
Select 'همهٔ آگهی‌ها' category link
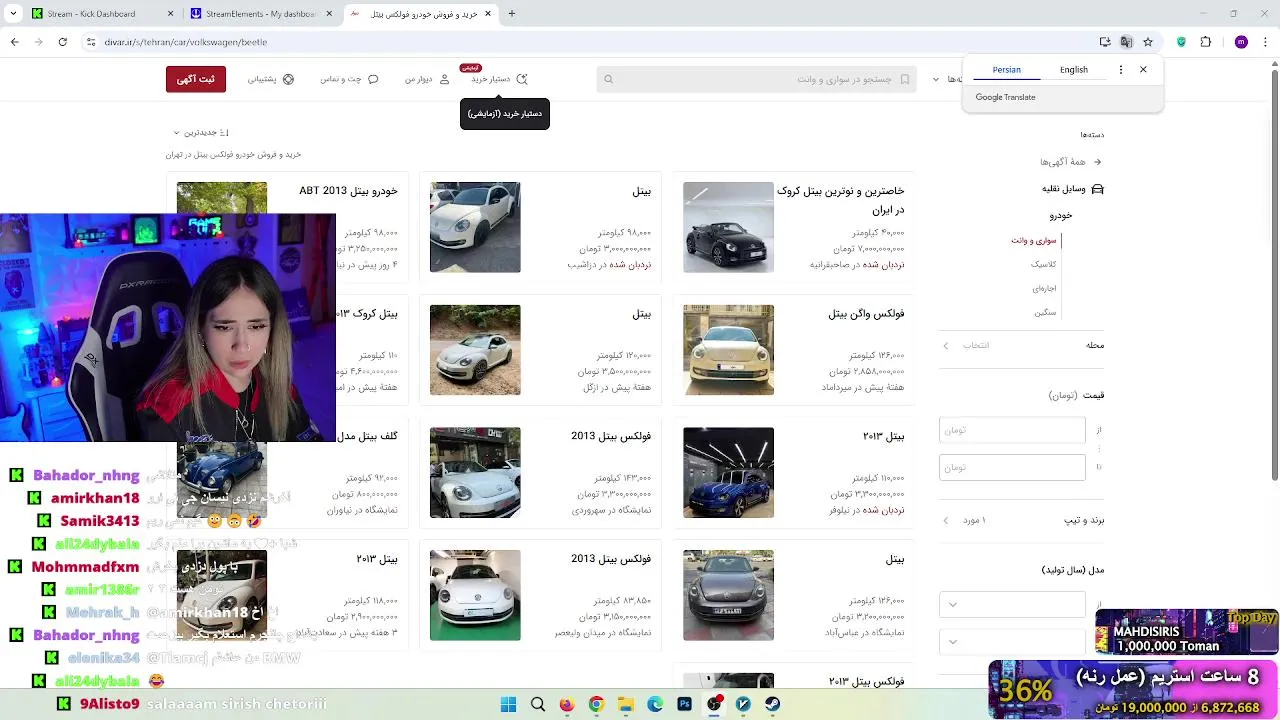(x=1062, y=162)
